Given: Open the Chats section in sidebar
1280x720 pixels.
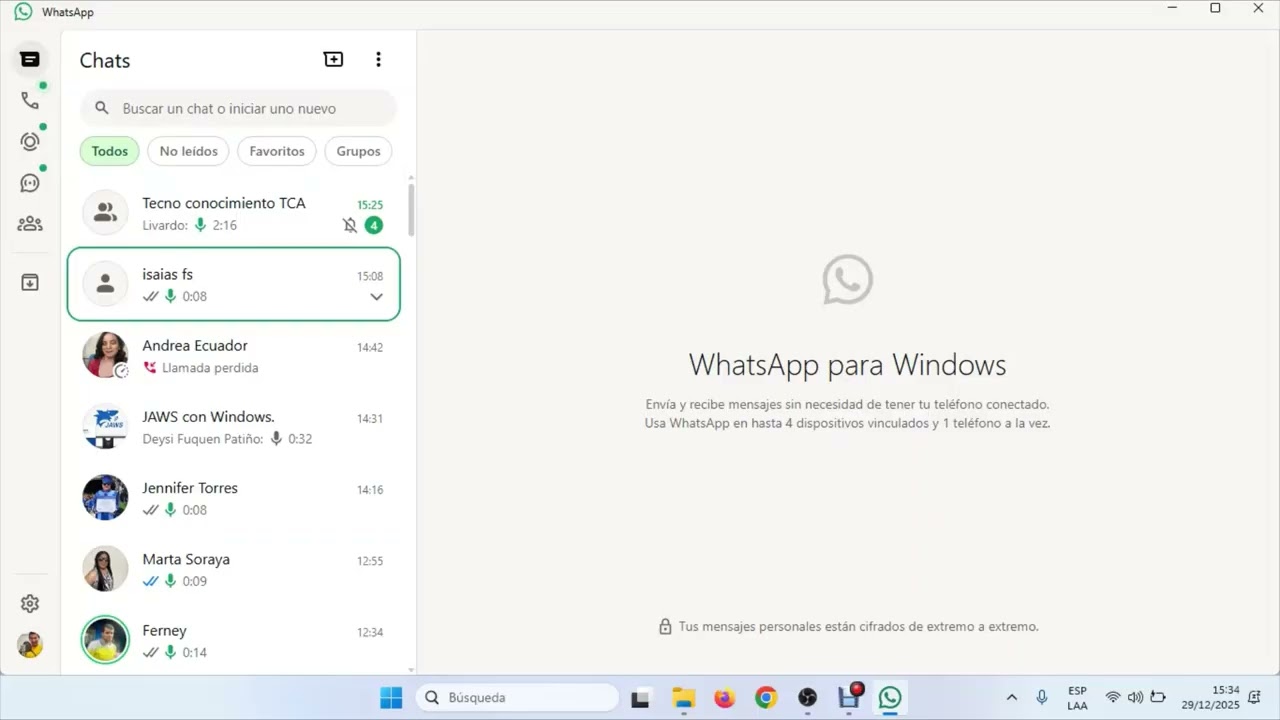Looking at the screenshot, I should (30, 60).
